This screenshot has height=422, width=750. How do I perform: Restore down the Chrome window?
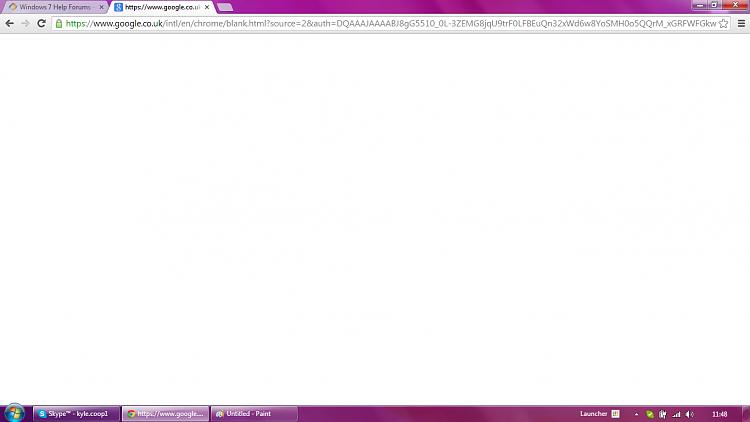(714, 5)
